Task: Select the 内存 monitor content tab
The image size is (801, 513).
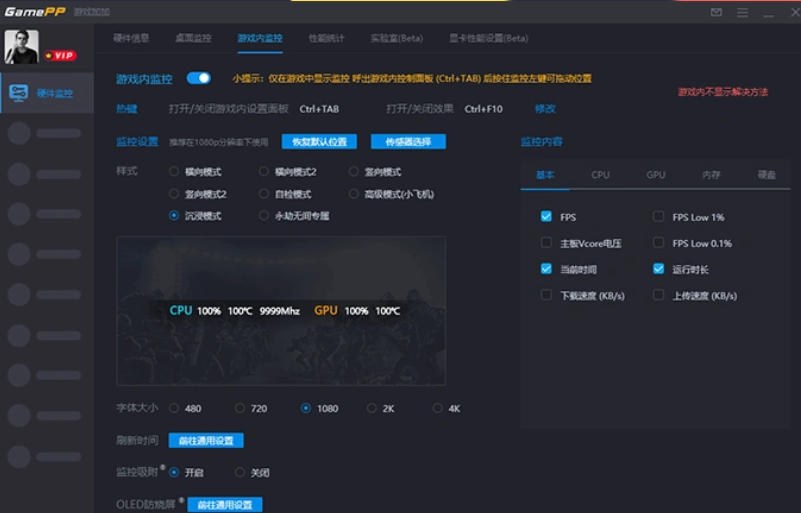Action: [x=711, y=175]
